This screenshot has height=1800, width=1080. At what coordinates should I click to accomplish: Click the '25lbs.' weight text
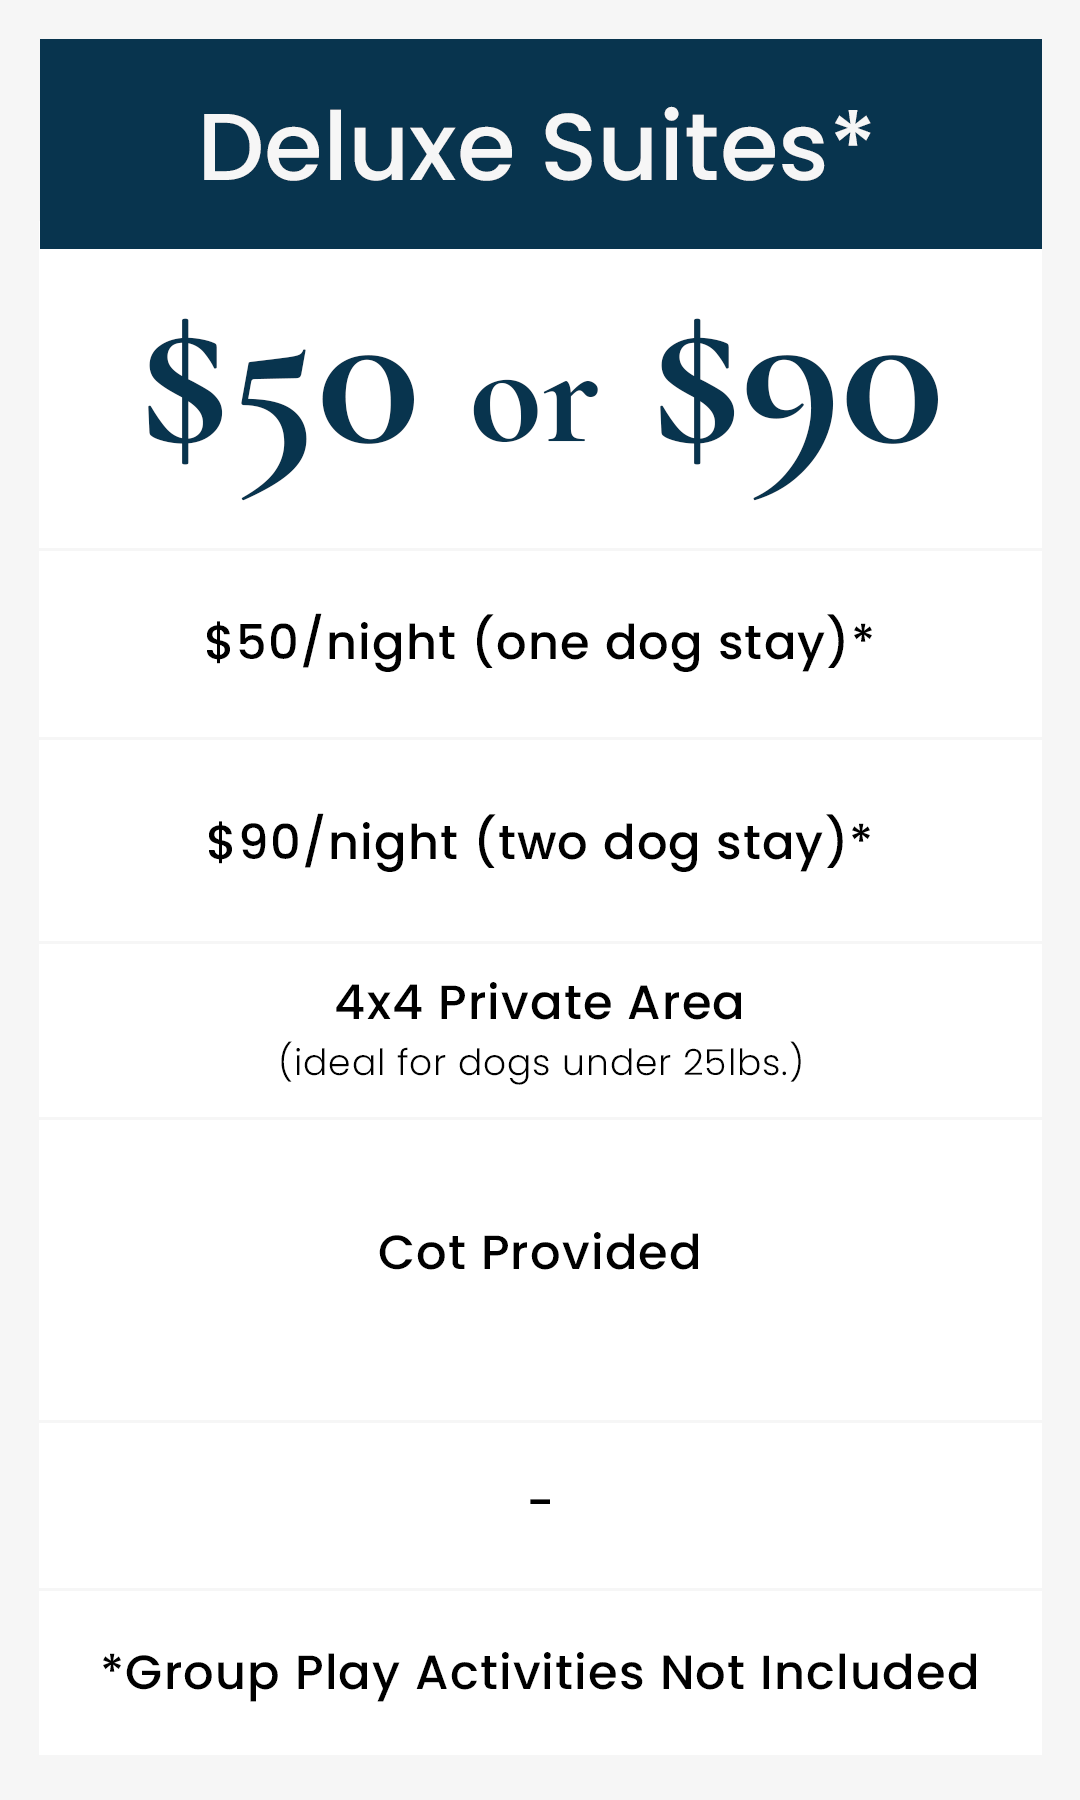click(743, 1062)
